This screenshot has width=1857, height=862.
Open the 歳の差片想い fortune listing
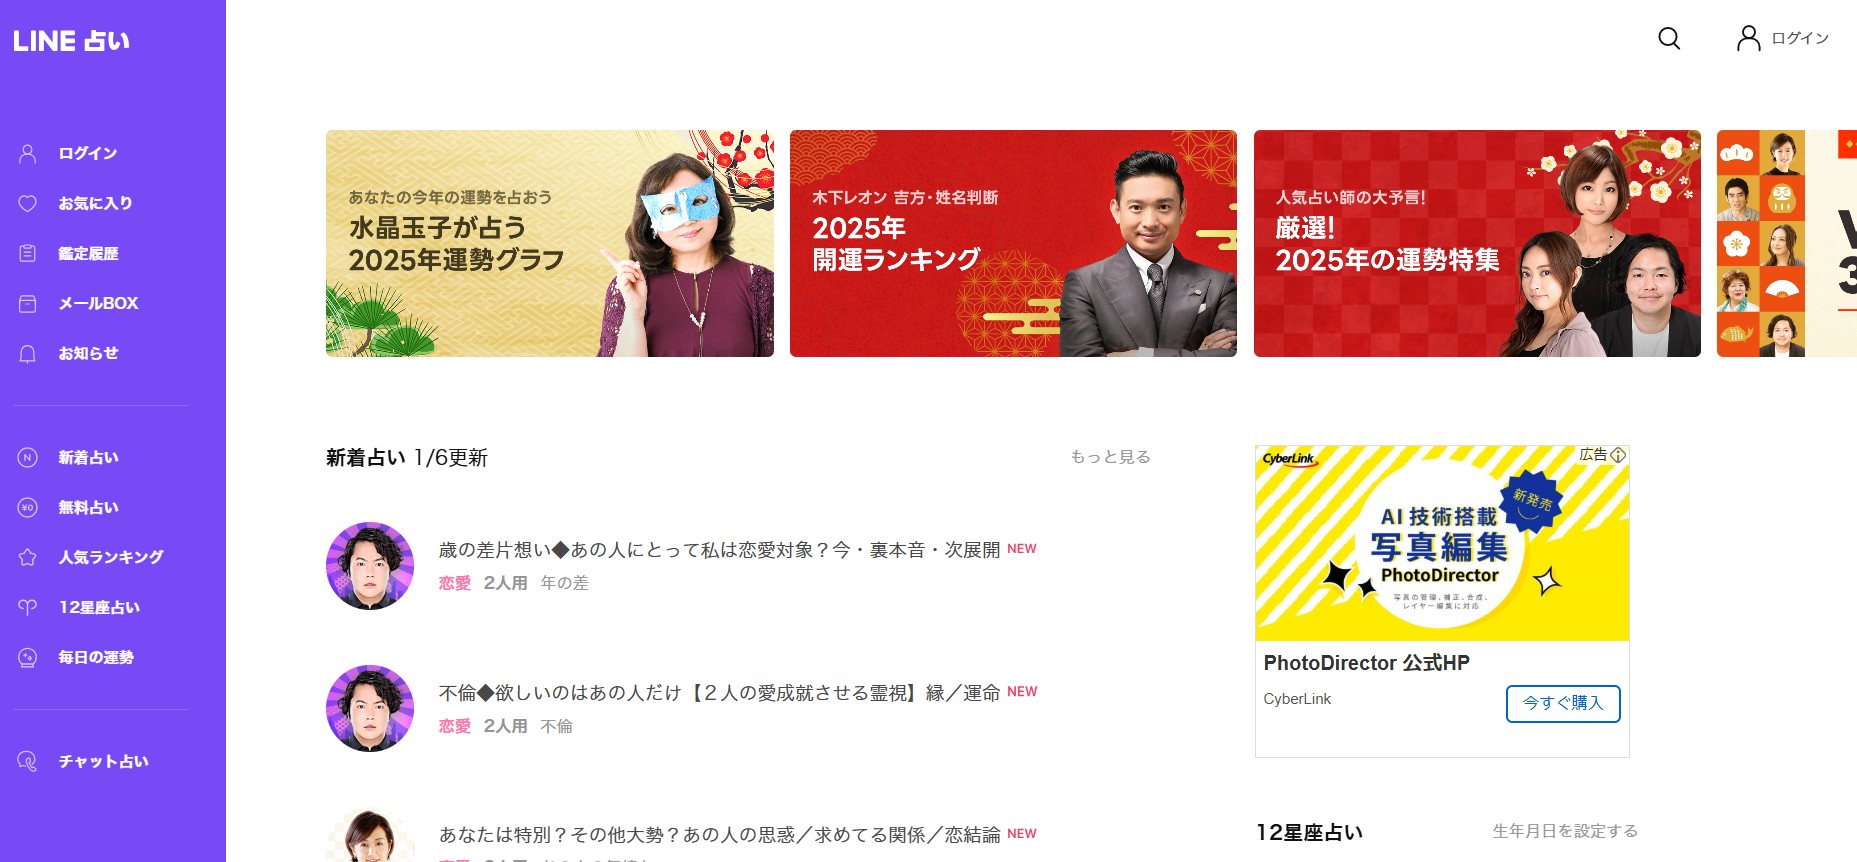coord(719,550)
